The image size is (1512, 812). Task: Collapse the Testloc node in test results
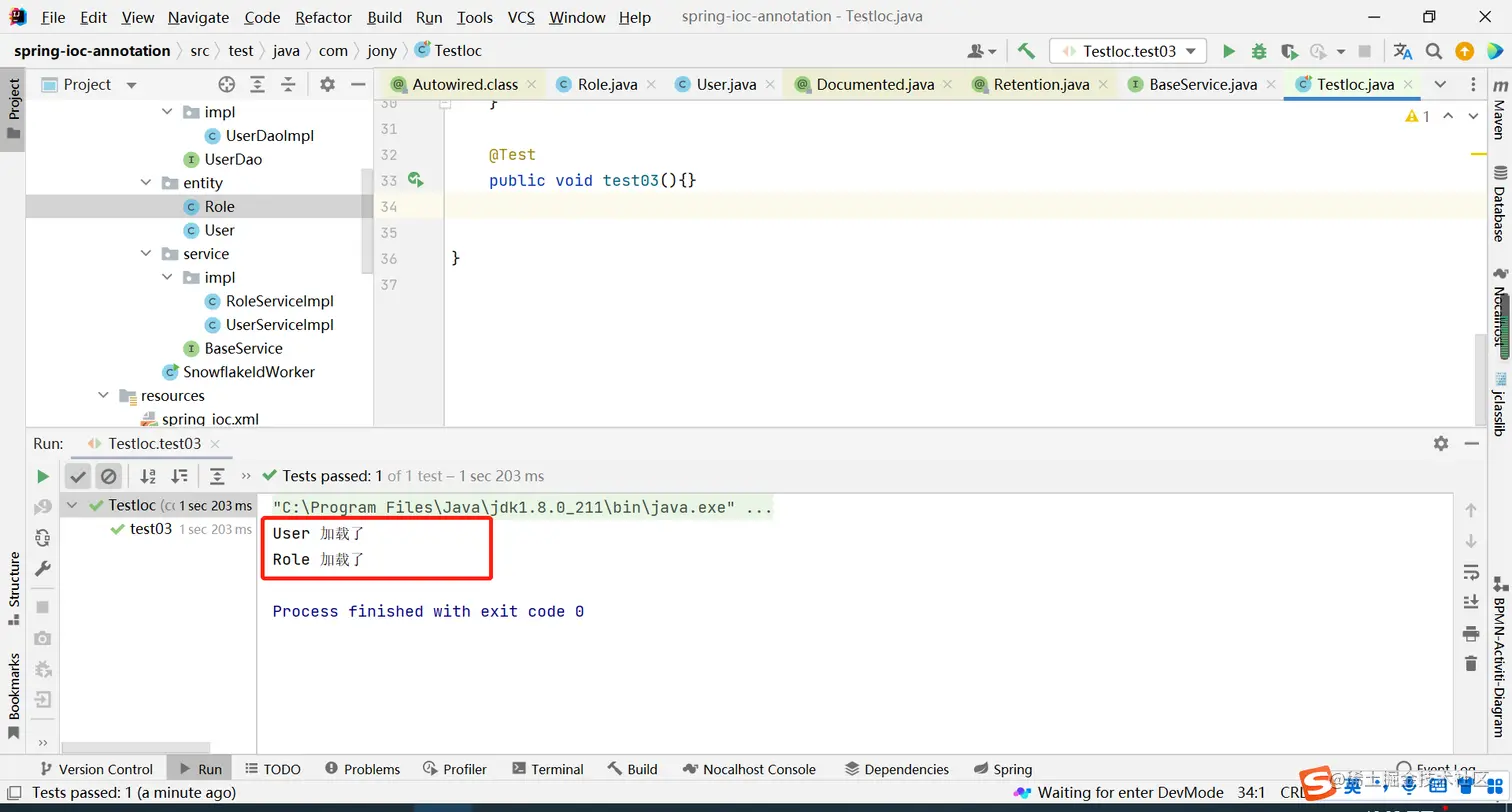[x=72, y=505]
